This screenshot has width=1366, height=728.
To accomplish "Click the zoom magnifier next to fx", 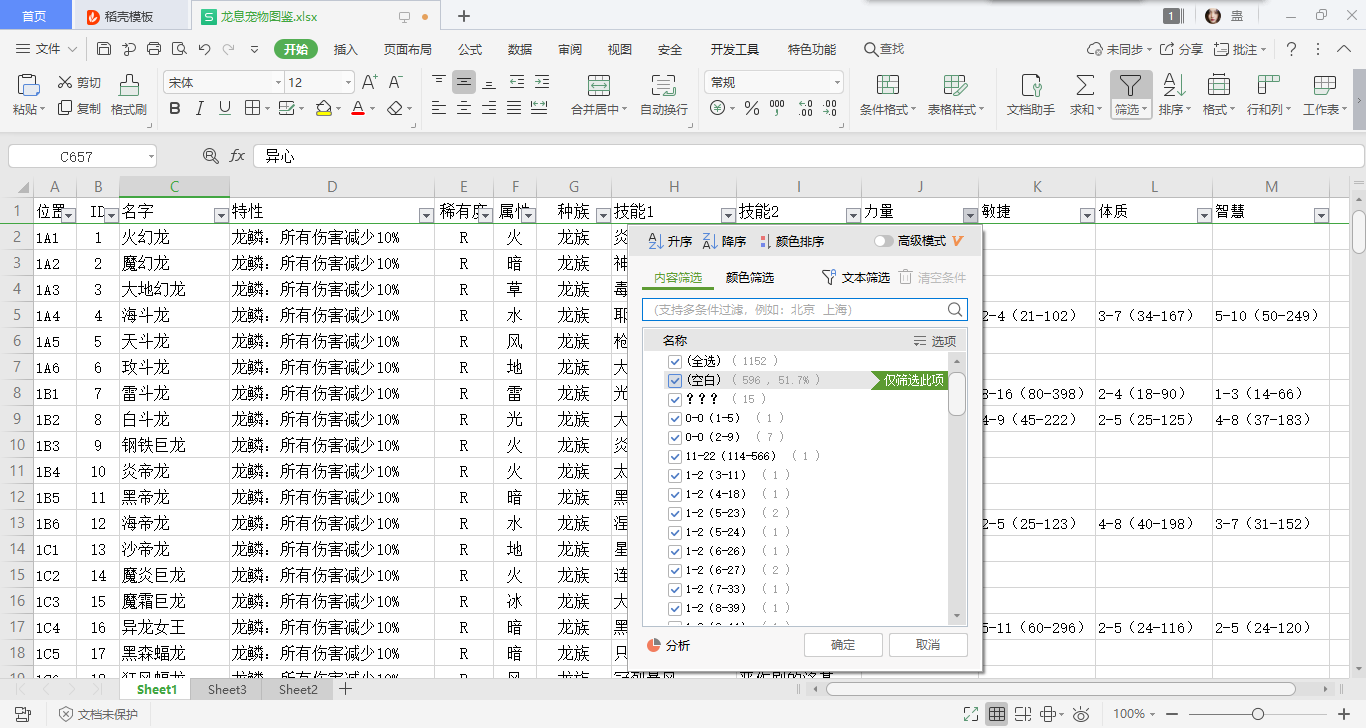I will pos(210,156).
